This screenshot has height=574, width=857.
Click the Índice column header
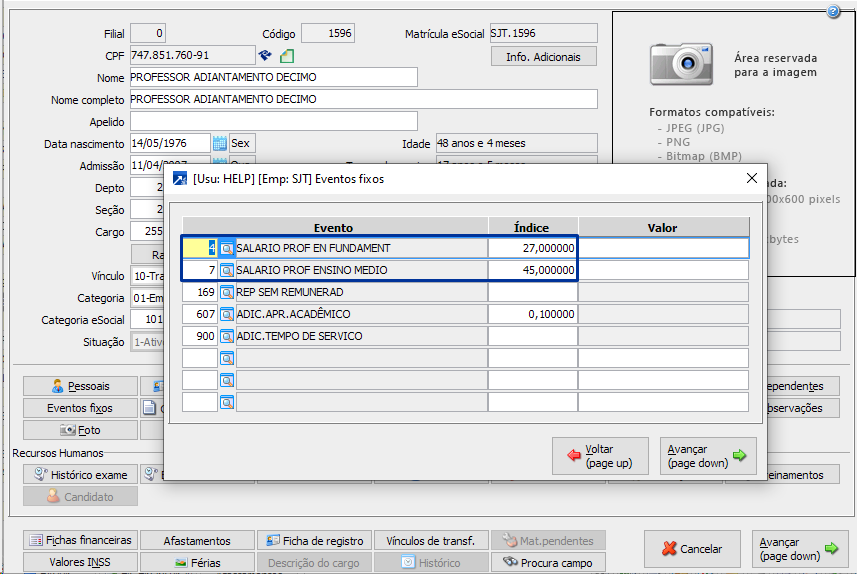click(533, 227)
